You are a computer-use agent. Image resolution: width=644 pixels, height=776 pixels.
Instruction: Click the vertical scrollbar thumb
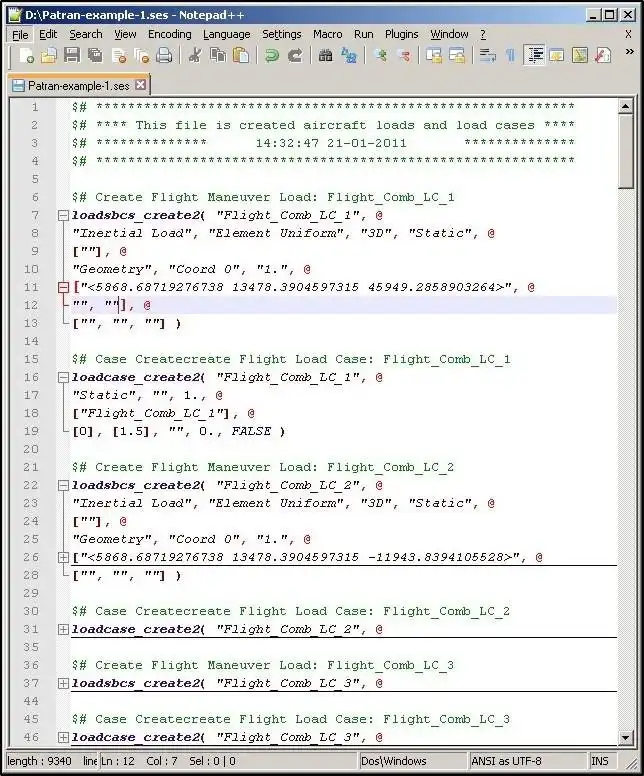pos(625,151)
